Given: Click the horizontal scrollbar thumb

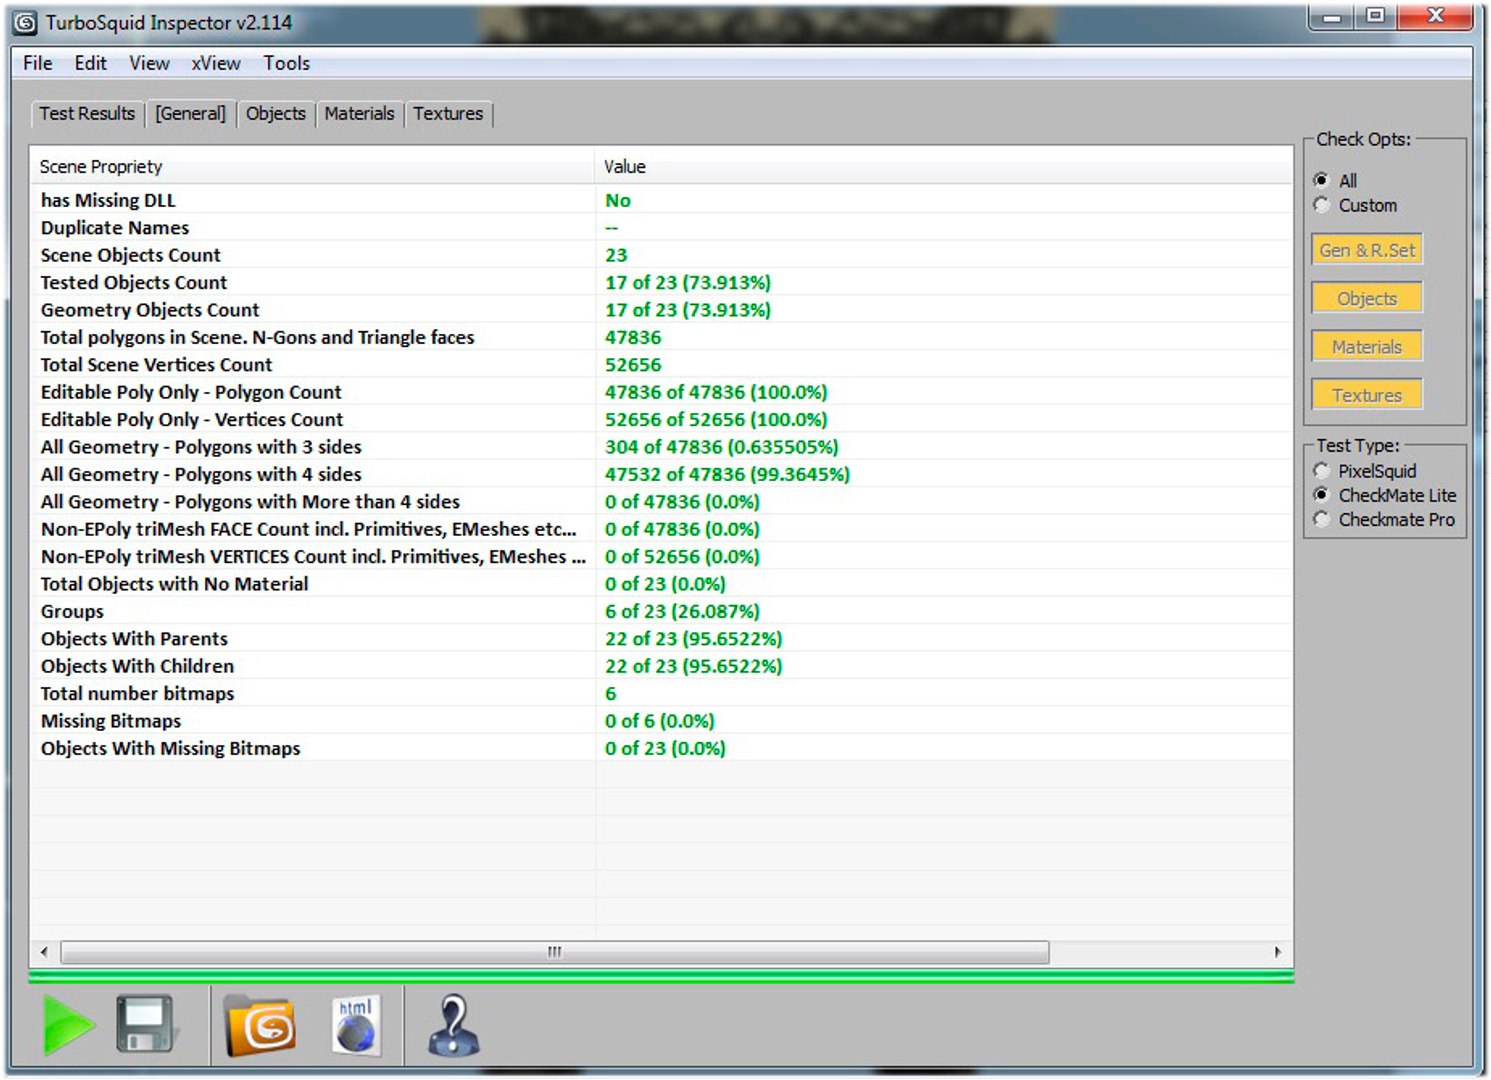Looking at the screenshot, I should point(555,952).
